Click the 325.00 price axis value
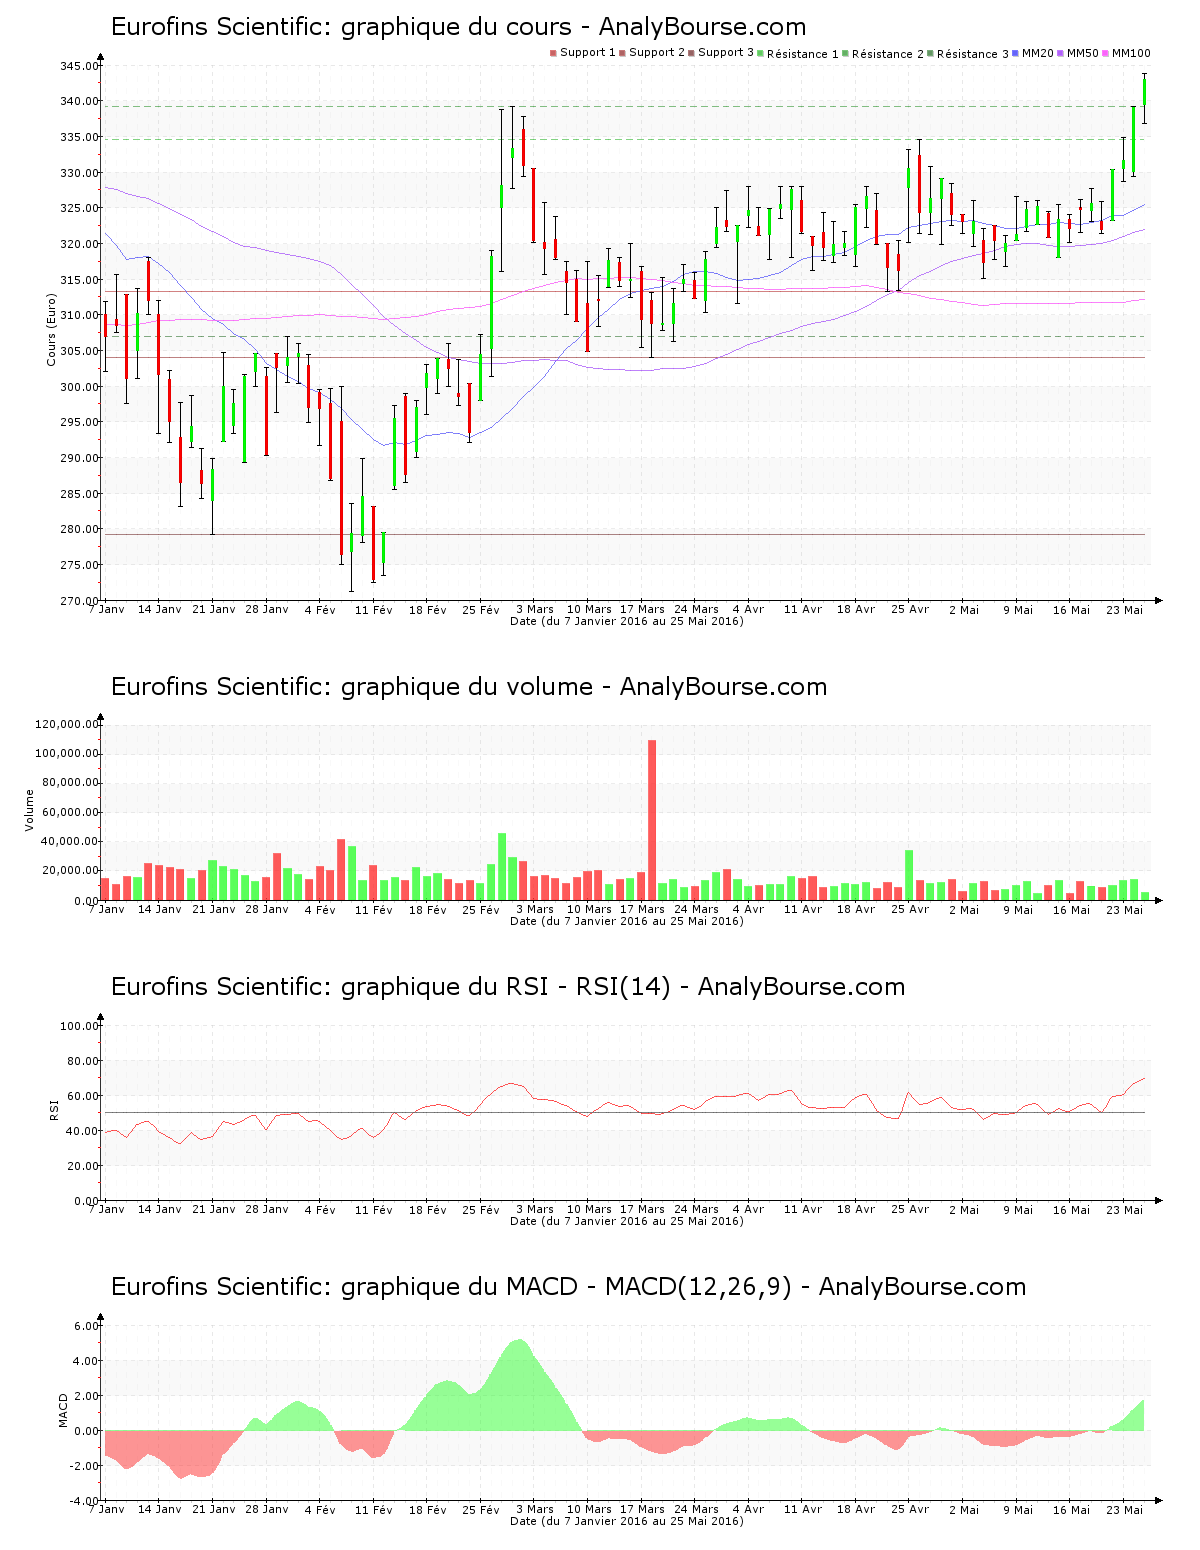The height and width of the screenshot is (1550, 1200). click(79, 208)
